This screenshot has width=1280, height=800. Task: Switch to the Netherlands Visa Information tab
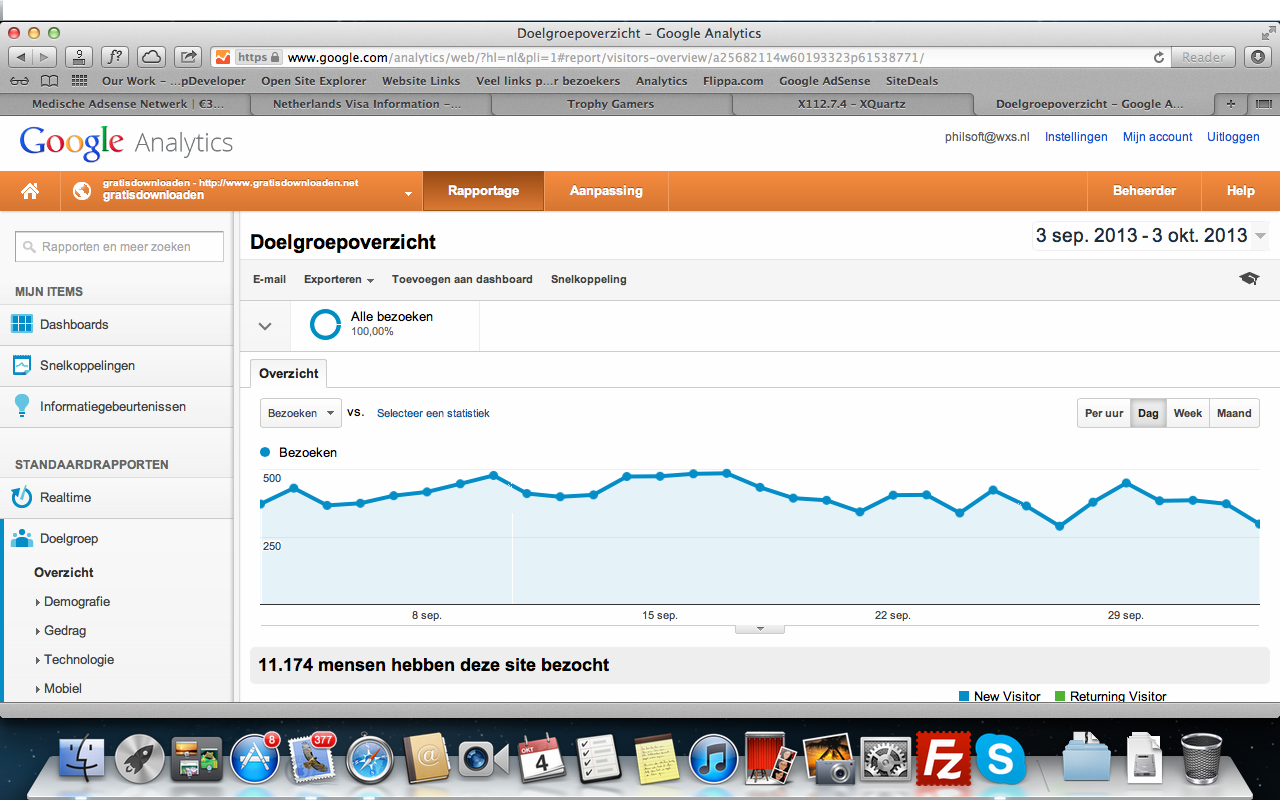(x=367, y=104)
